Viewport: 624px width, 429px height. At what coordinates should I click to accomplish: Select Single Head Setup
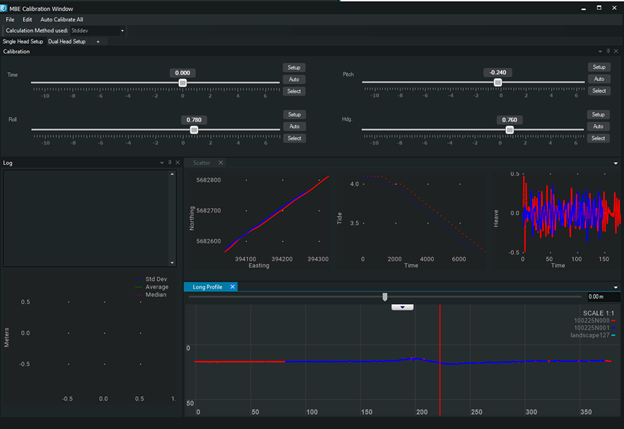(23, 41)
